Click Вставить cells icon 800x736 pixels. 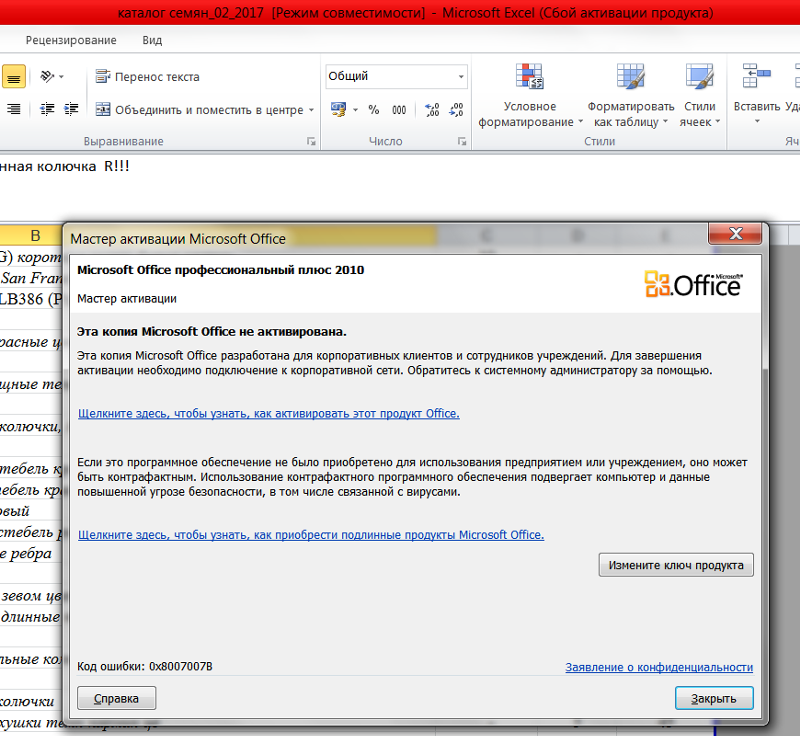pos(757,75)
